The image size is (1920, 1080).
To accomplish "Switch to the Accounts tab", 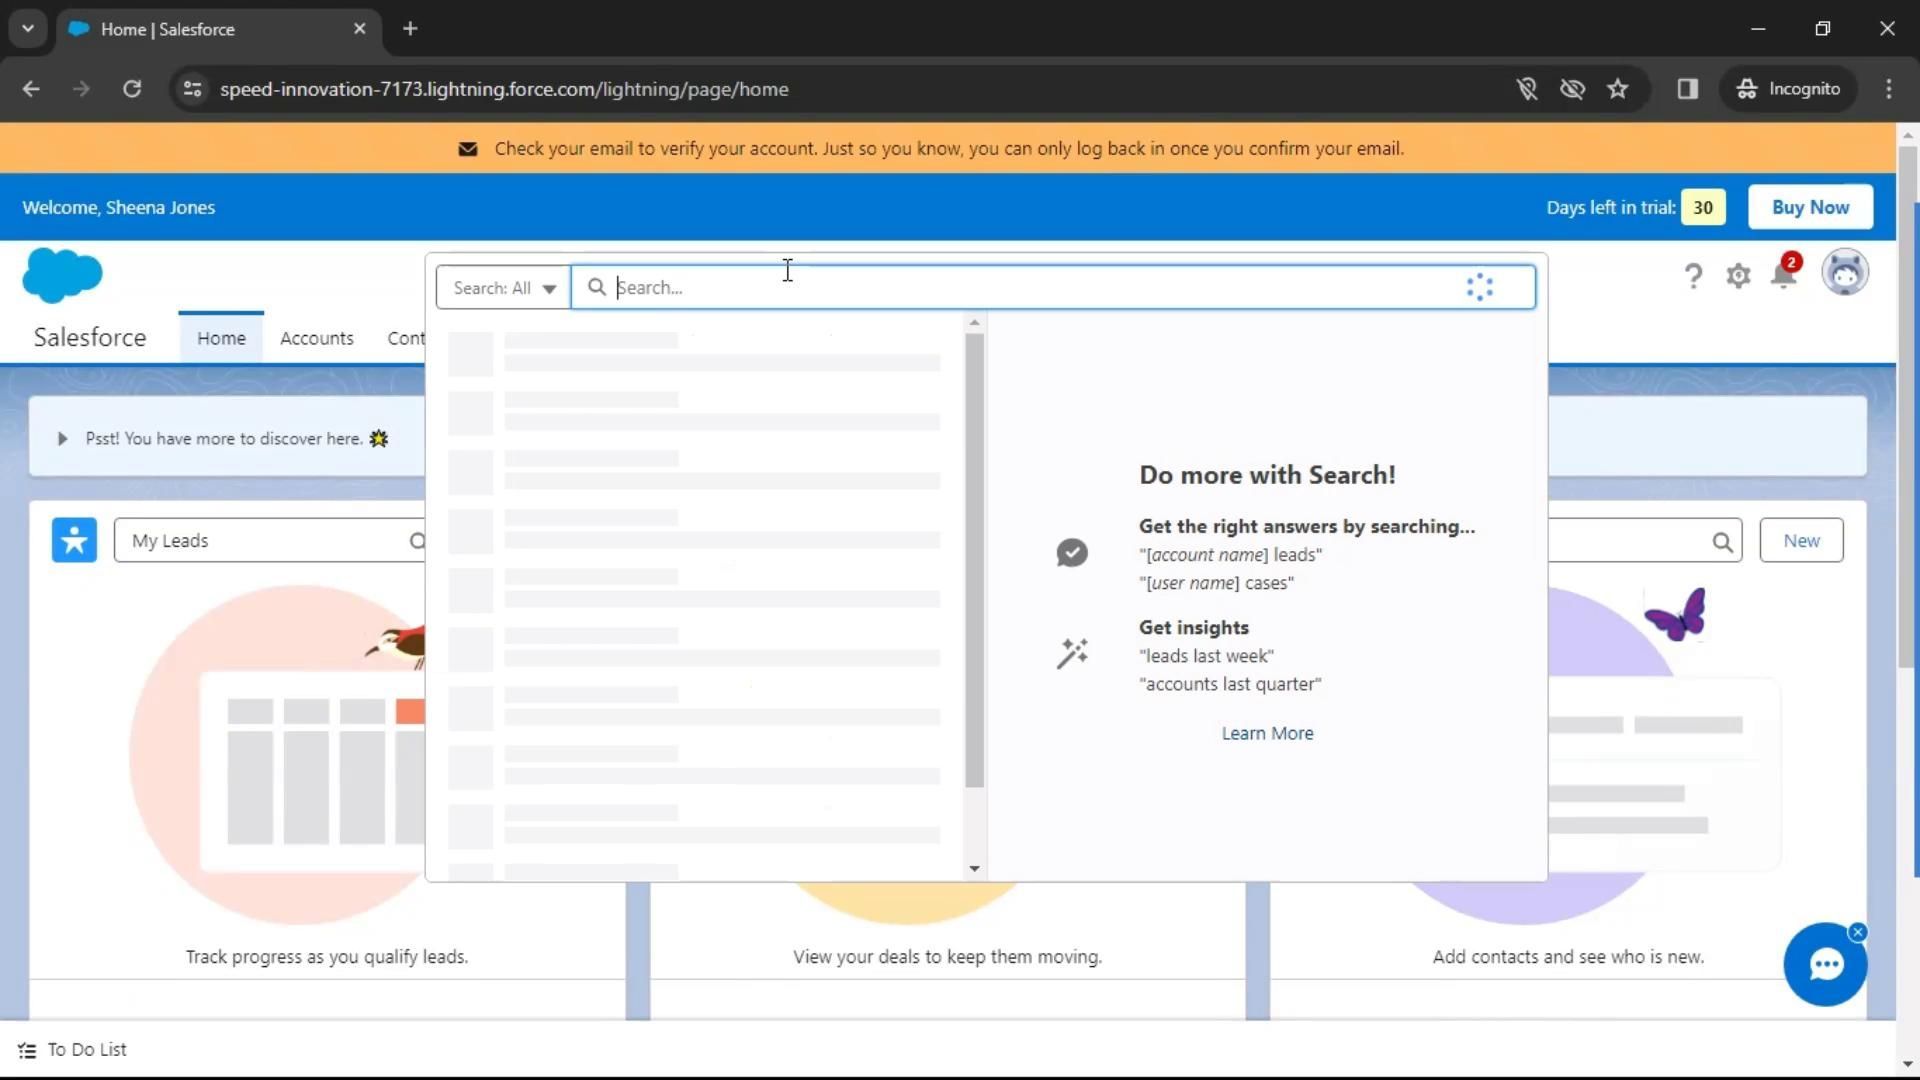I will click(x=316, y=338).
